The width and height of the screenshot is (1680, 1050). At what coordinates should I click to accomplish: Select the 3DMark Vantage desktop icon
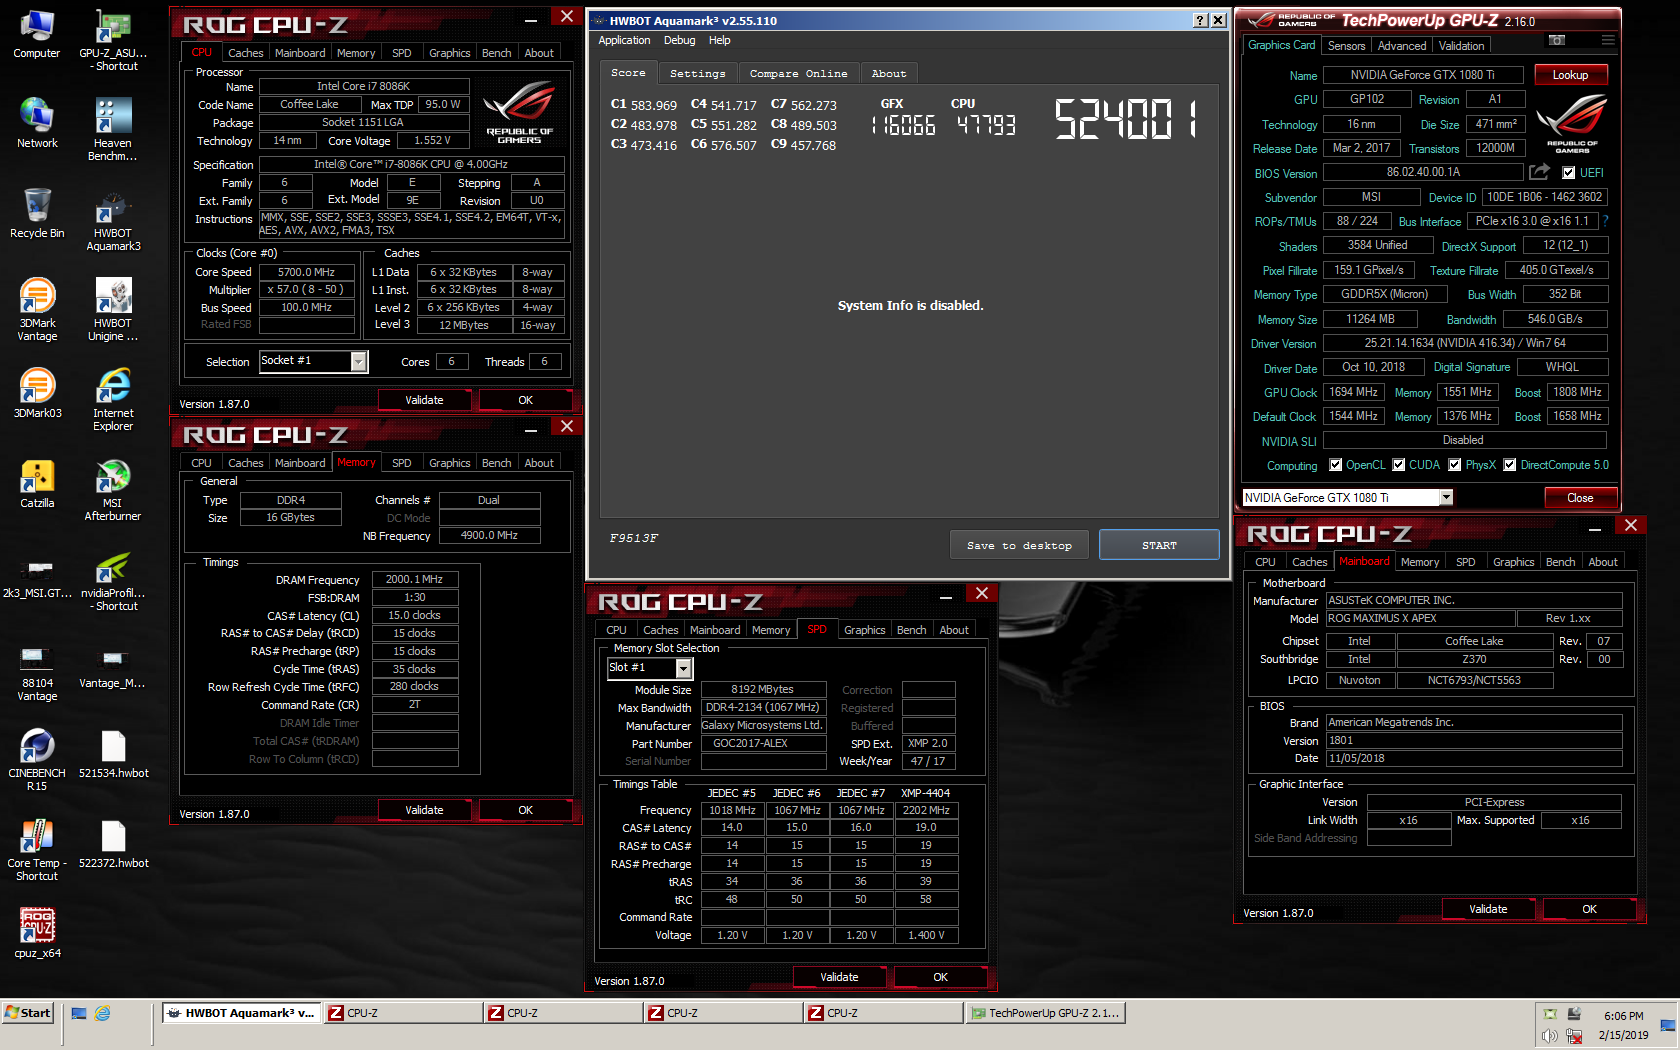pos(37,310)
